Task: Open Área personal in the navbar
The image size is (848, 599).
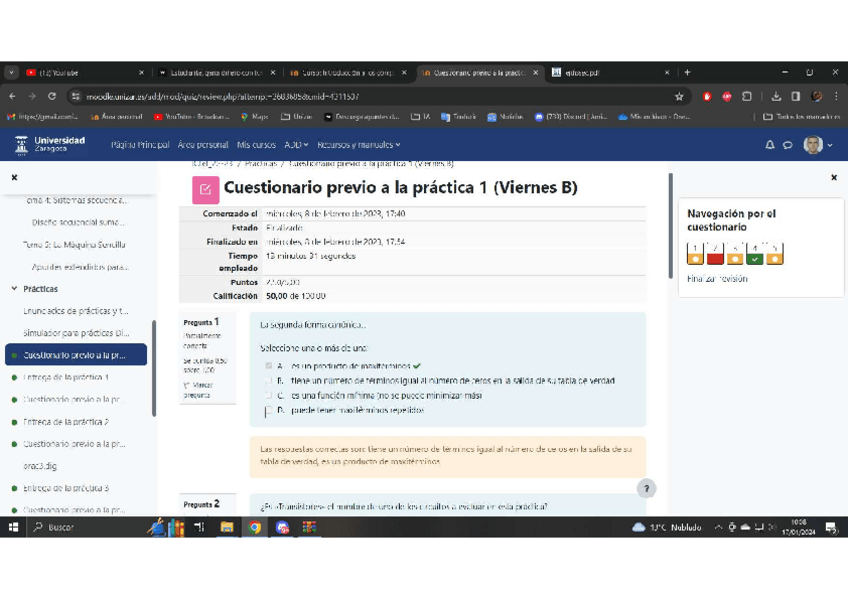Action: (x=203, y=145)
